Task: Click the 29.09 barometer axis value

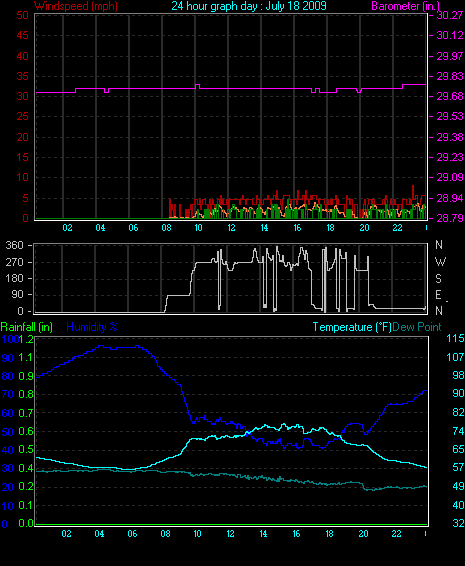Action: (450, 178)
